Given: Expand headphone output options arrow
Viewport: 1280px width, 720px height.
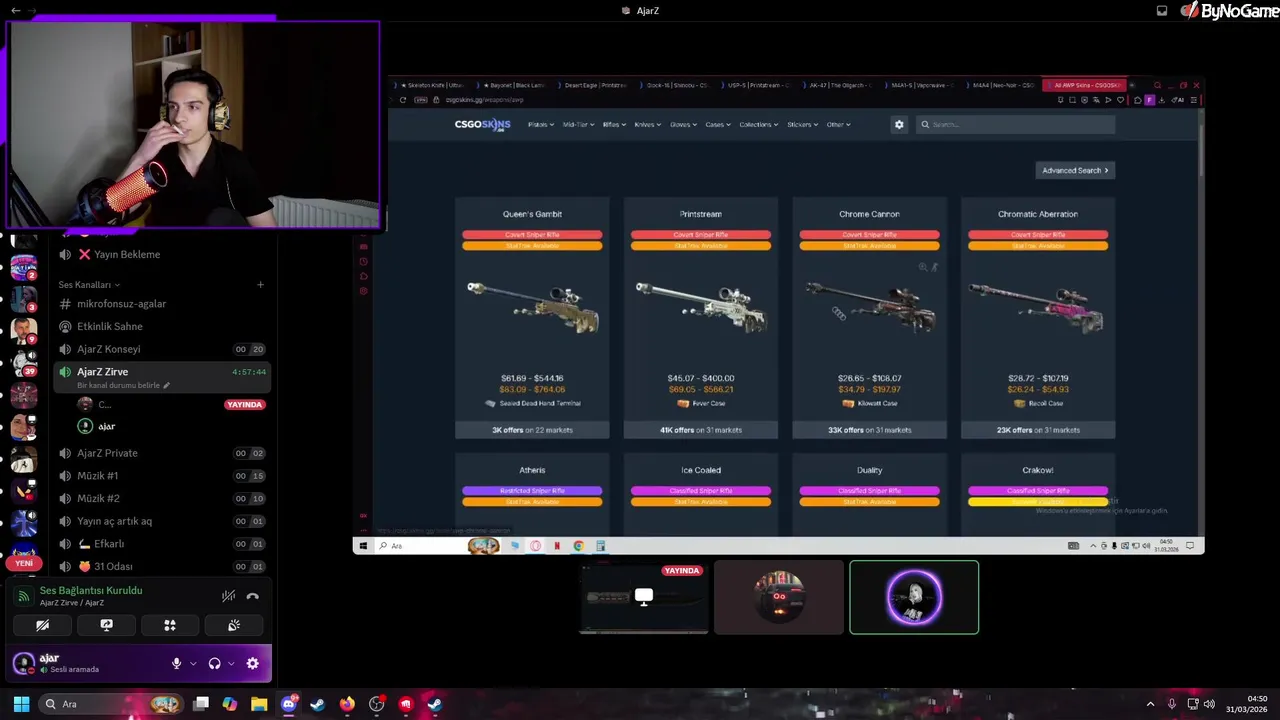Looking at the screenshot, I should point(231,663).
